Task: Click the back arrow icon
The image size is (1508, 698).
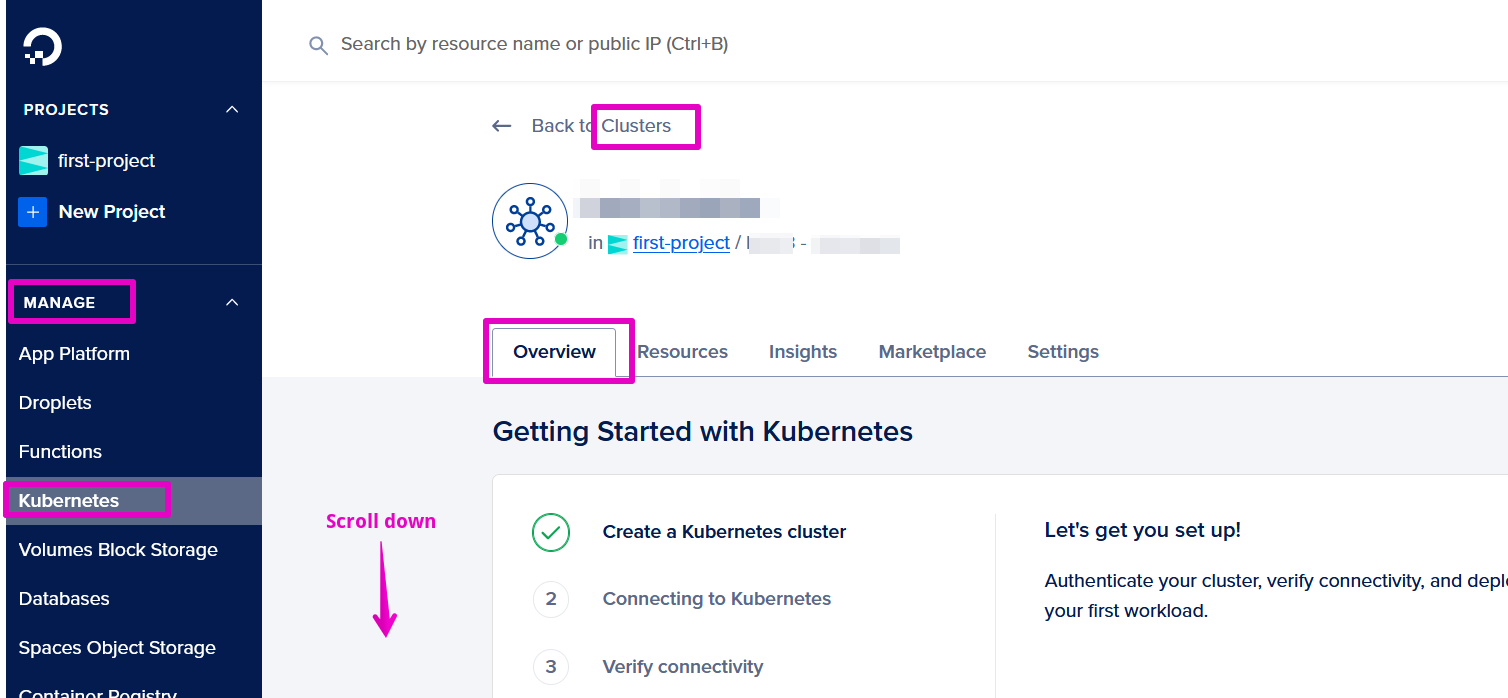Action: pos(502,126)
